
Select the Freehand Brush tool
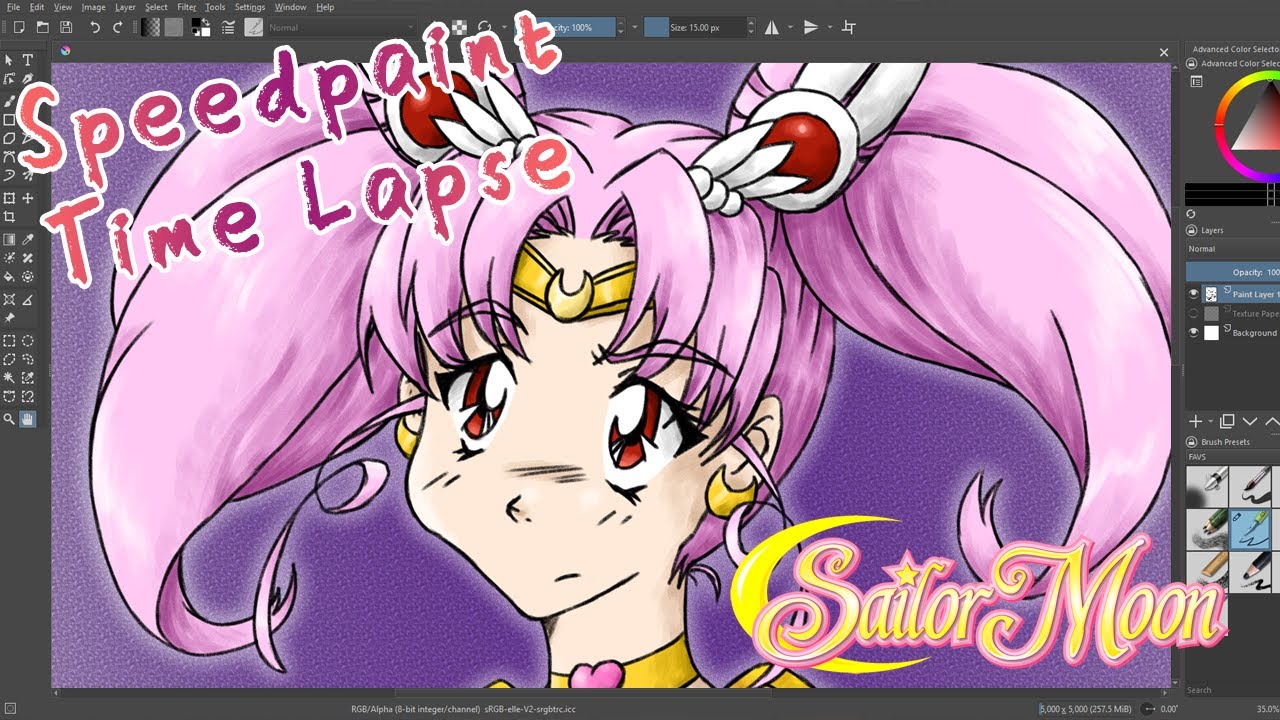pos(9,100)
